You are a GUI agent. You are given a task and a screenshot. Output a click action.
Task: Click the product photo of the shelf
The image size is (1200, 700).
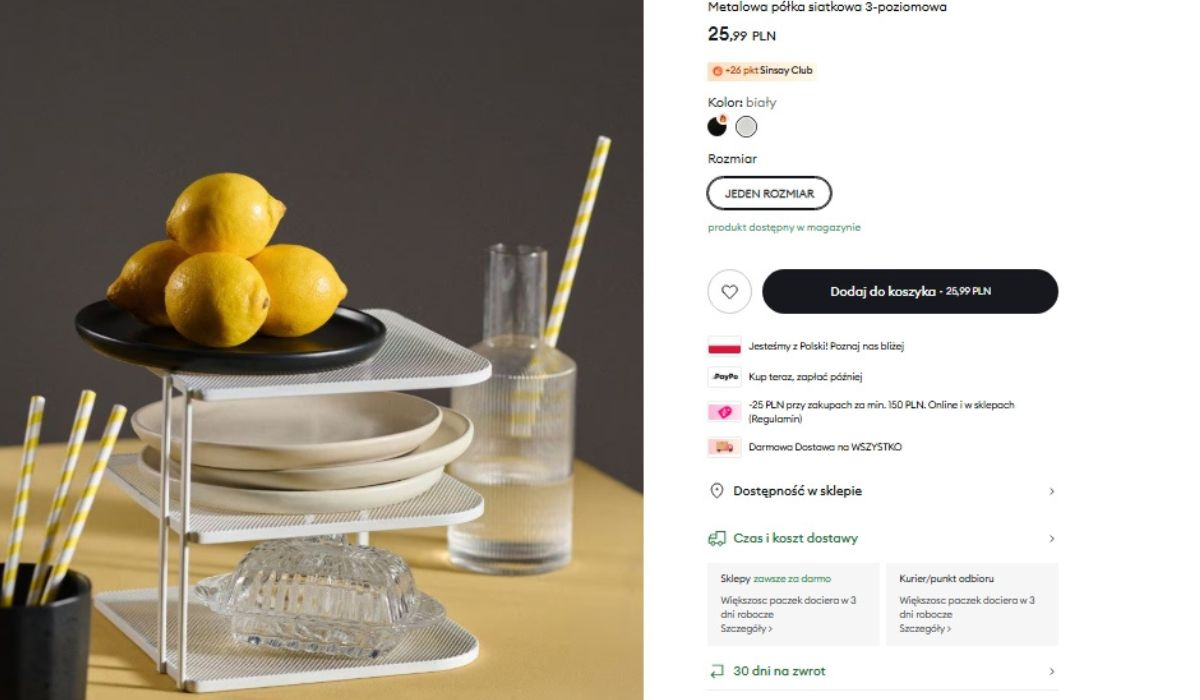point(320,450)
